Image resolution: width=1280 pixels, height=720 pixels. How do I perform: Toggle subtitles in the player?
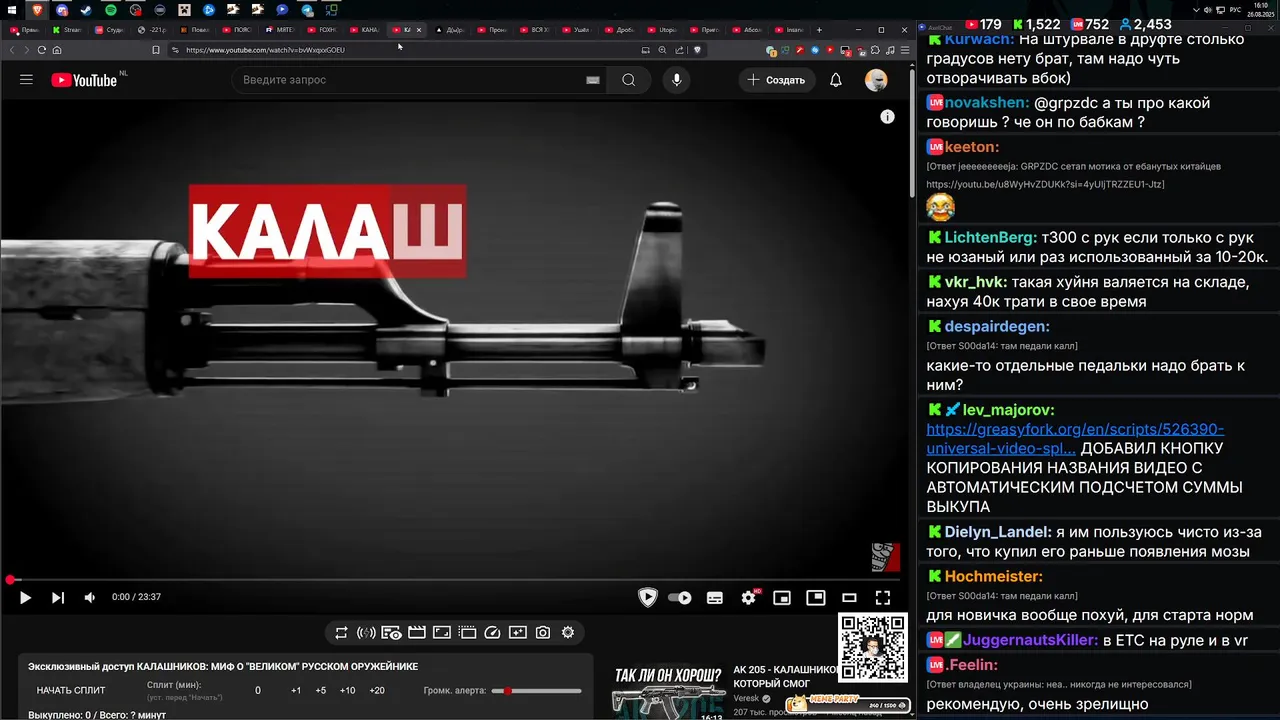point(715,598)
